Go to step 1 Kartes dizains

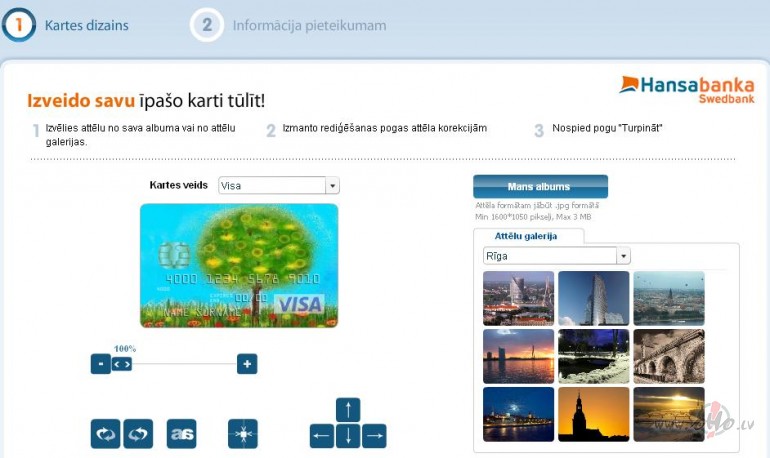pos(65,25)
